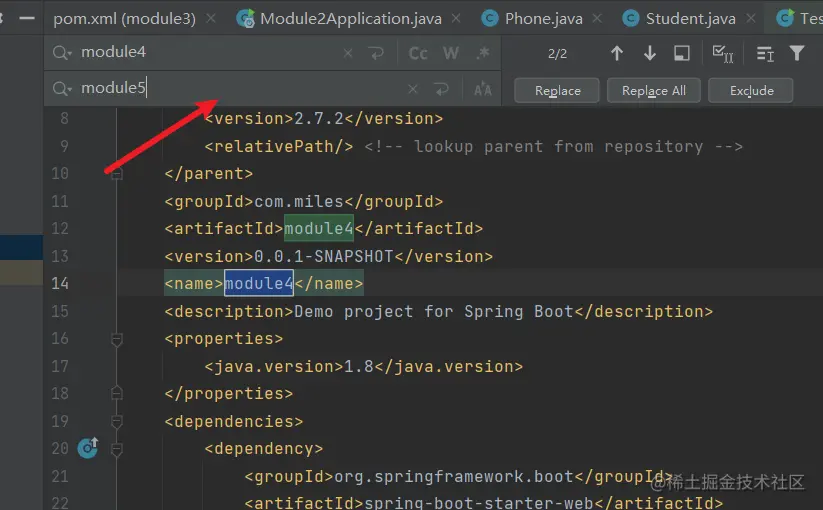Hide the tool window minus icon

27,18
